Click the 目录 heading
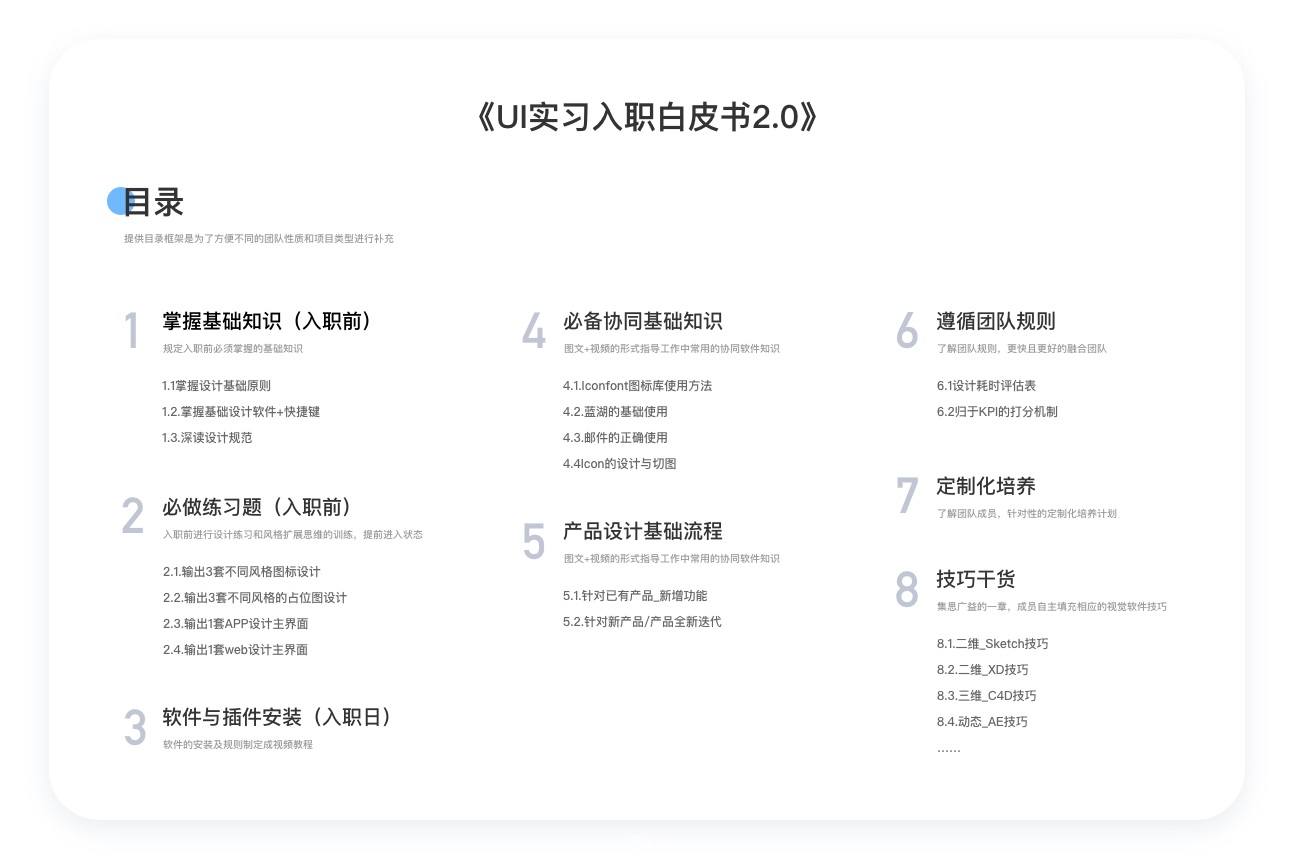 tap(154, 202)
